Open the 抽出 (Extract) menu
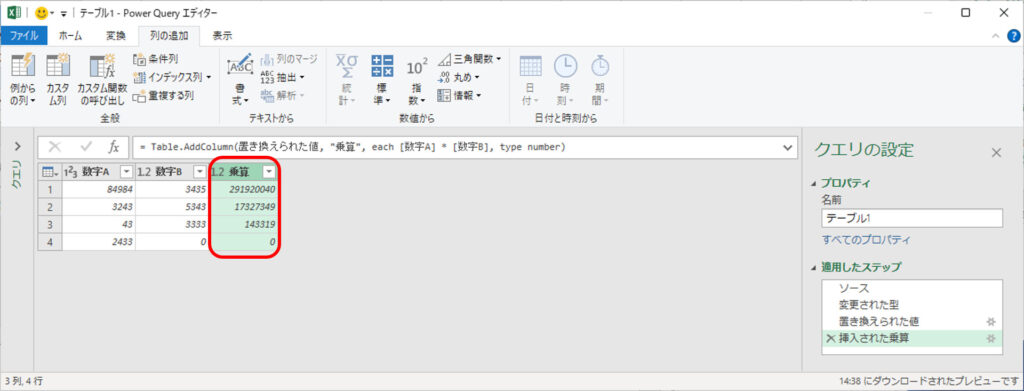The image size is (1024, 391). 283,78
